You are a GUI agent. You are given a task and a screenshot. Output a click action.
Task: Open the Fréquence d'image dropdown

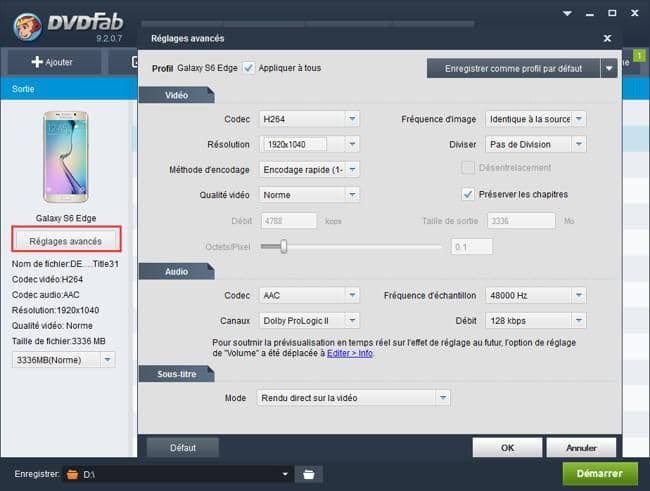click(x=536, y=119)
